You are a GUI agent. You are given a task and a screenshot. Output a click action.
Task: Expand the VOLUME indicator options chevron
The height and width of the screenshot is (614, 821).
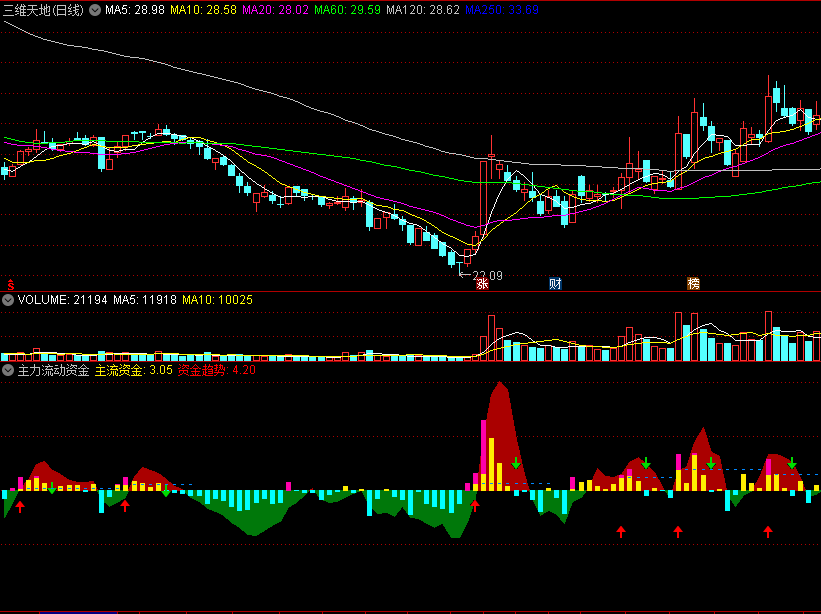tap(8, 300)
